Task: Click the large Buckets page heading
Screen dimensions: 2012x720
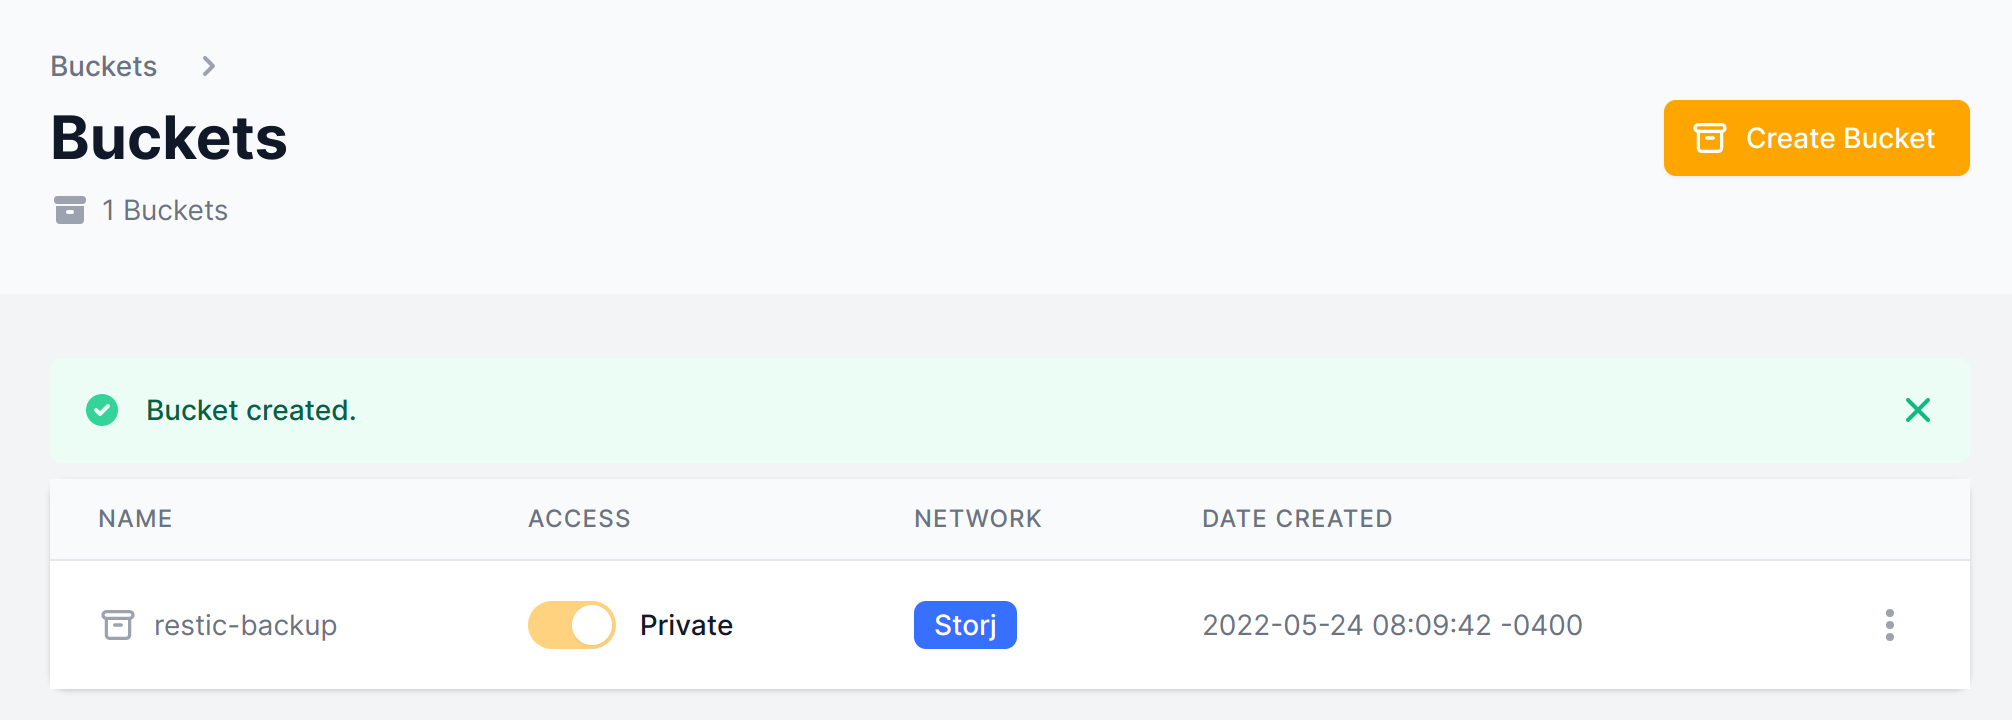Action: (x=169, y=138)
